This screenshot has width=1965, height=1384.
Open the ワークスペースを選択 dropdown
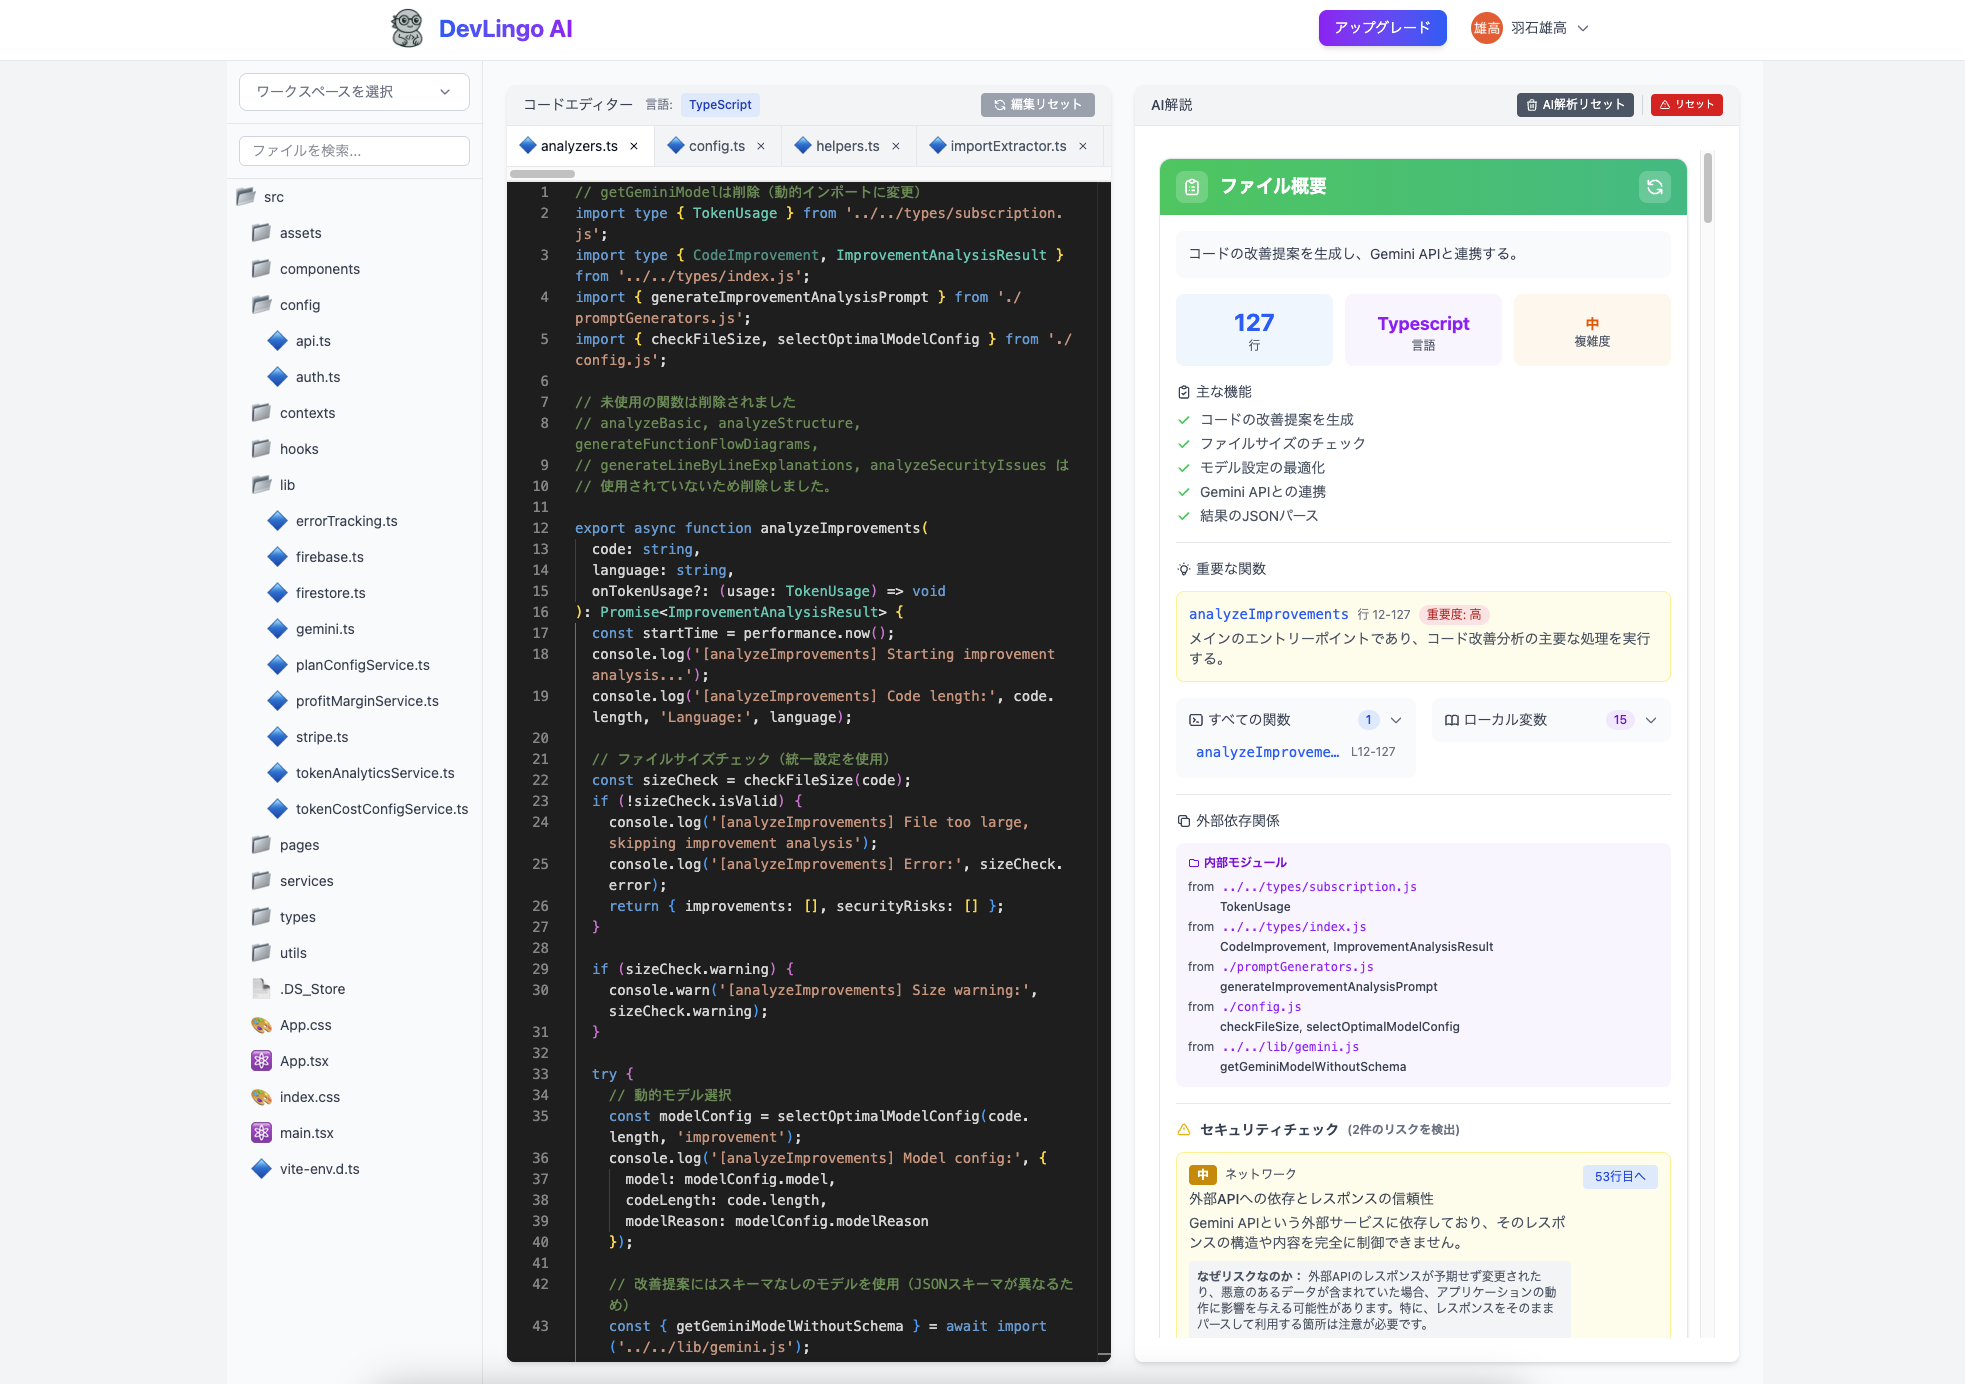coord(354,92)
